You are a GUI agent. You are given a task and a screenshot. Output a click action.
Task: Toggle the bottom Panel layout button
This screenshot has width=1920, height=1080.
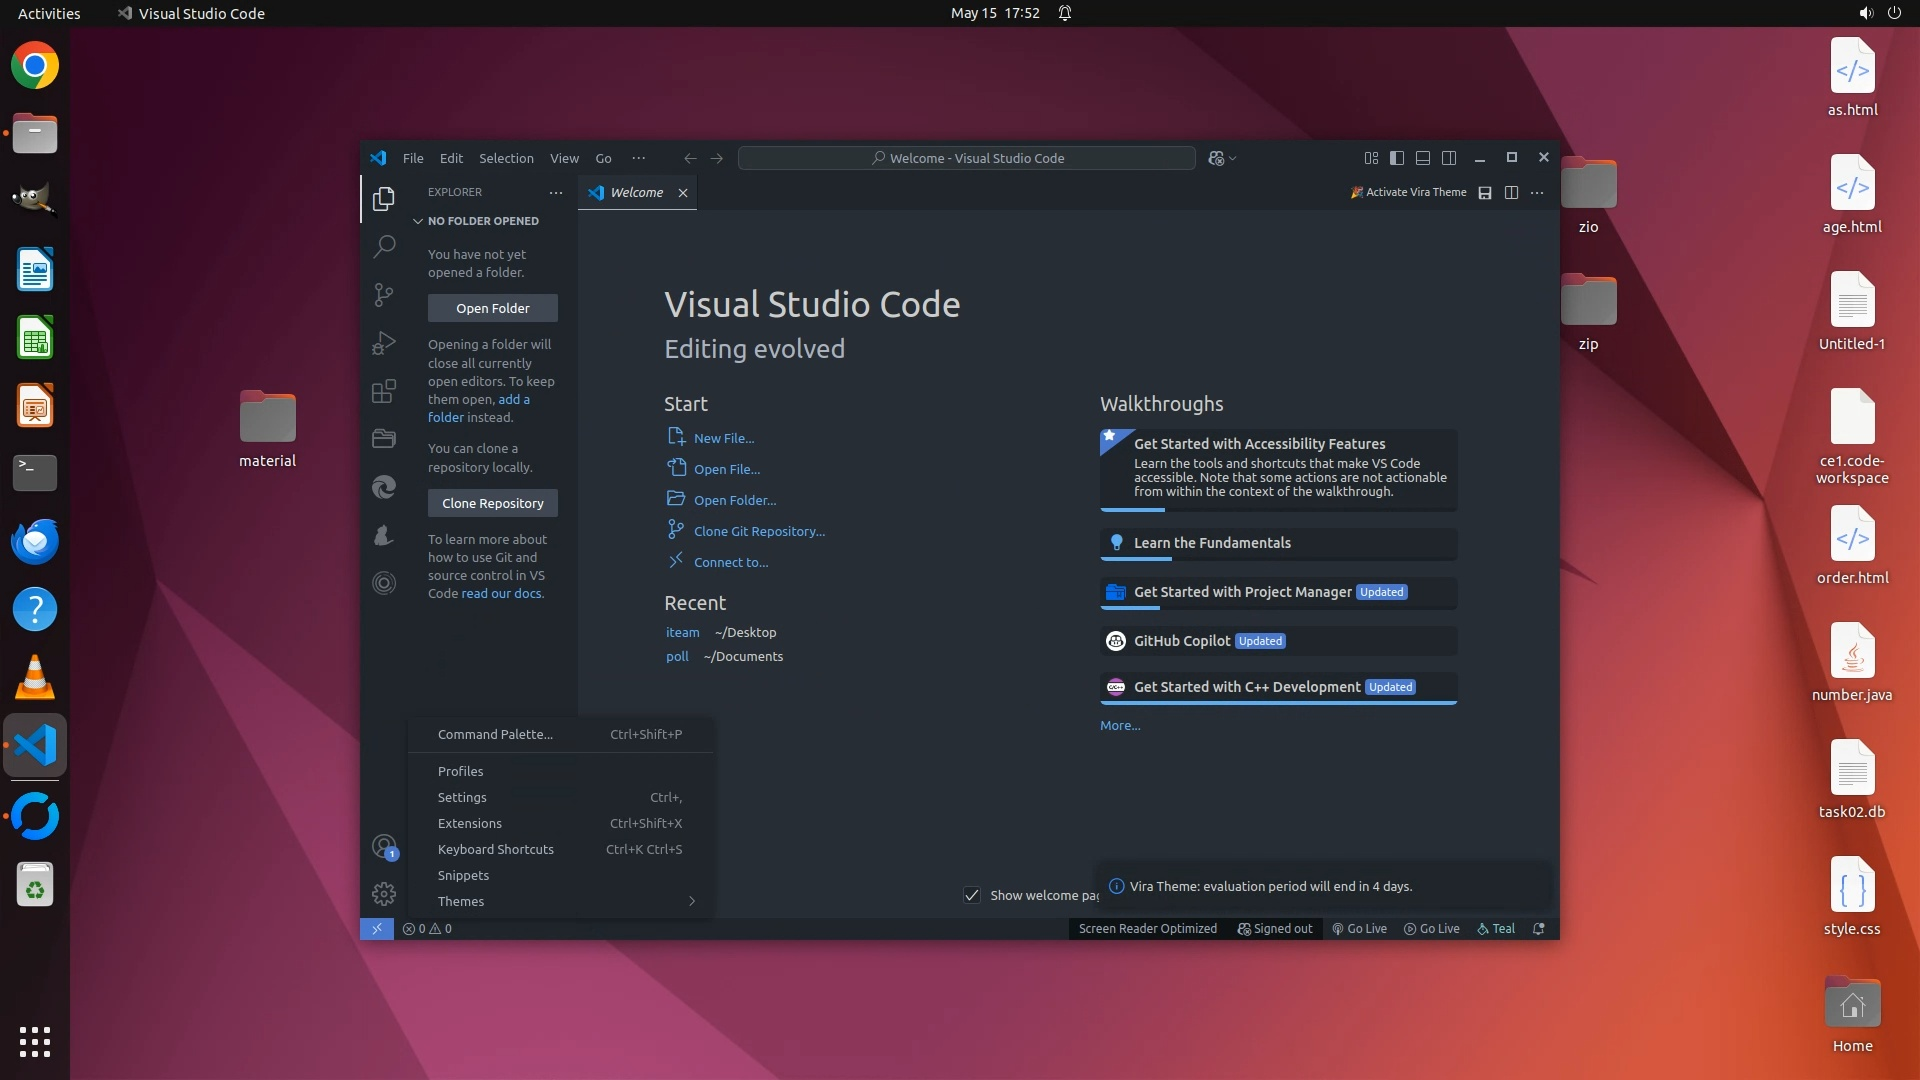pos(1423,158)
